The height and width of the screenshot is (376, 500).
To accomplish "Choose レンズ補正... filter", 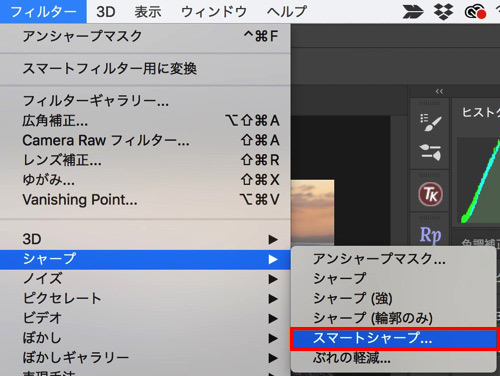I will 145,160.
